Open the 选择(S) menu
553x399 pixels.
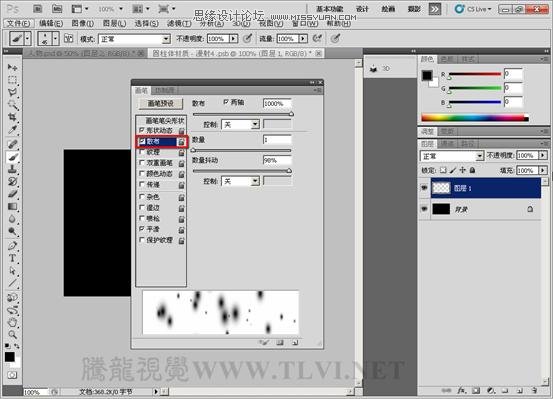point(146,24)
